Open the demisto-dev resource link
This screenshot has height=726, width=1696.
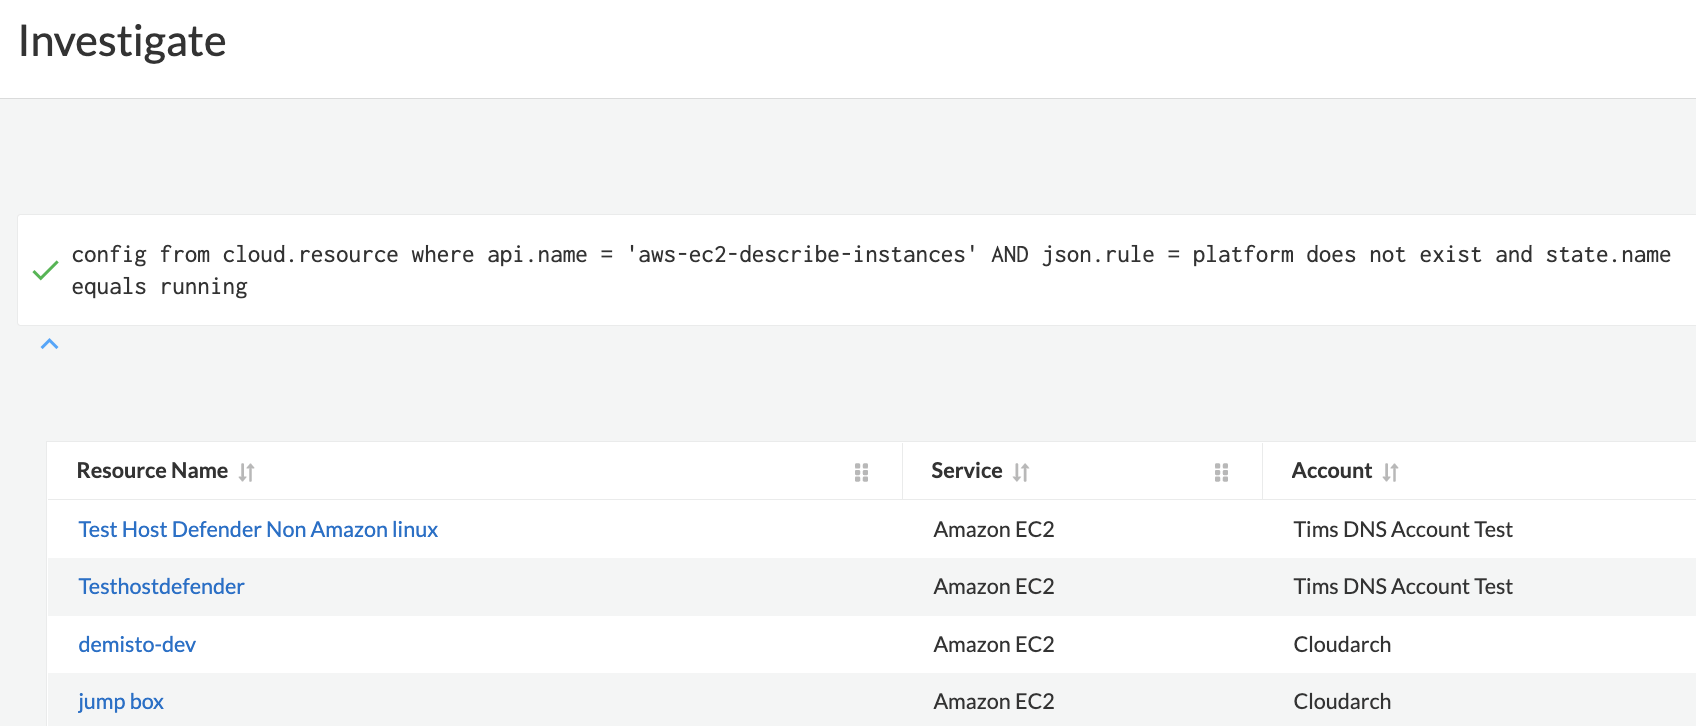pos(137,644)
